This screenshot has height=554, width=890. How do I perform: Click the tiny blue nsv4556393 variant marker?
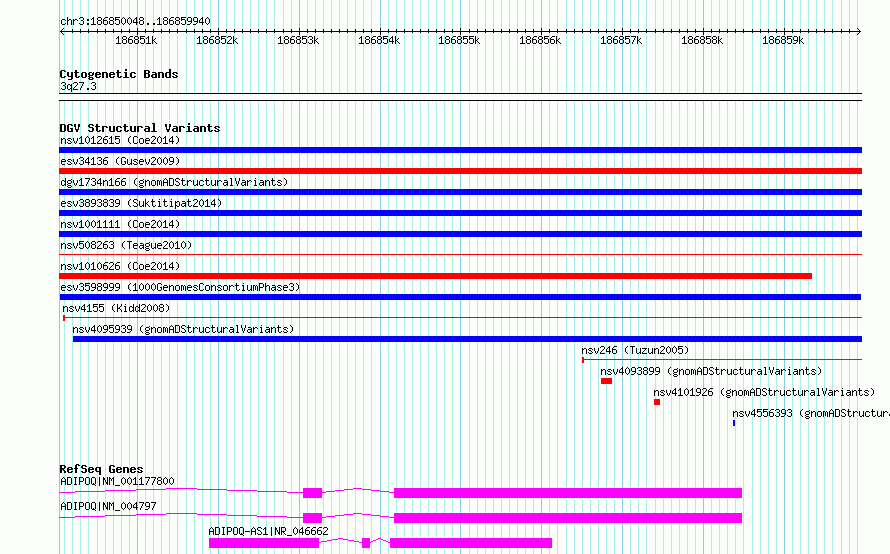(734, 423)
